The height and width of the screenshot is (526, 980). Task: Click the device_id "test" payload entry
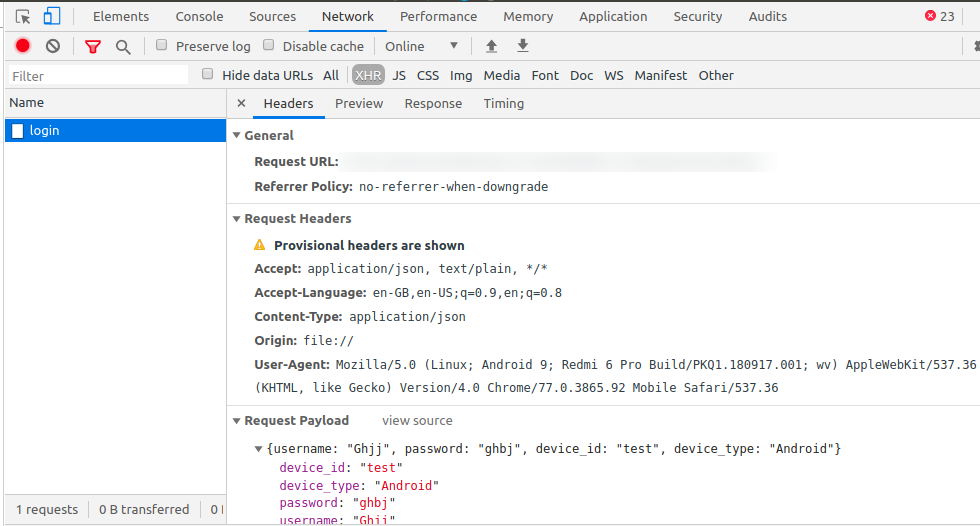pyautogui.click(x=341, y=467)
